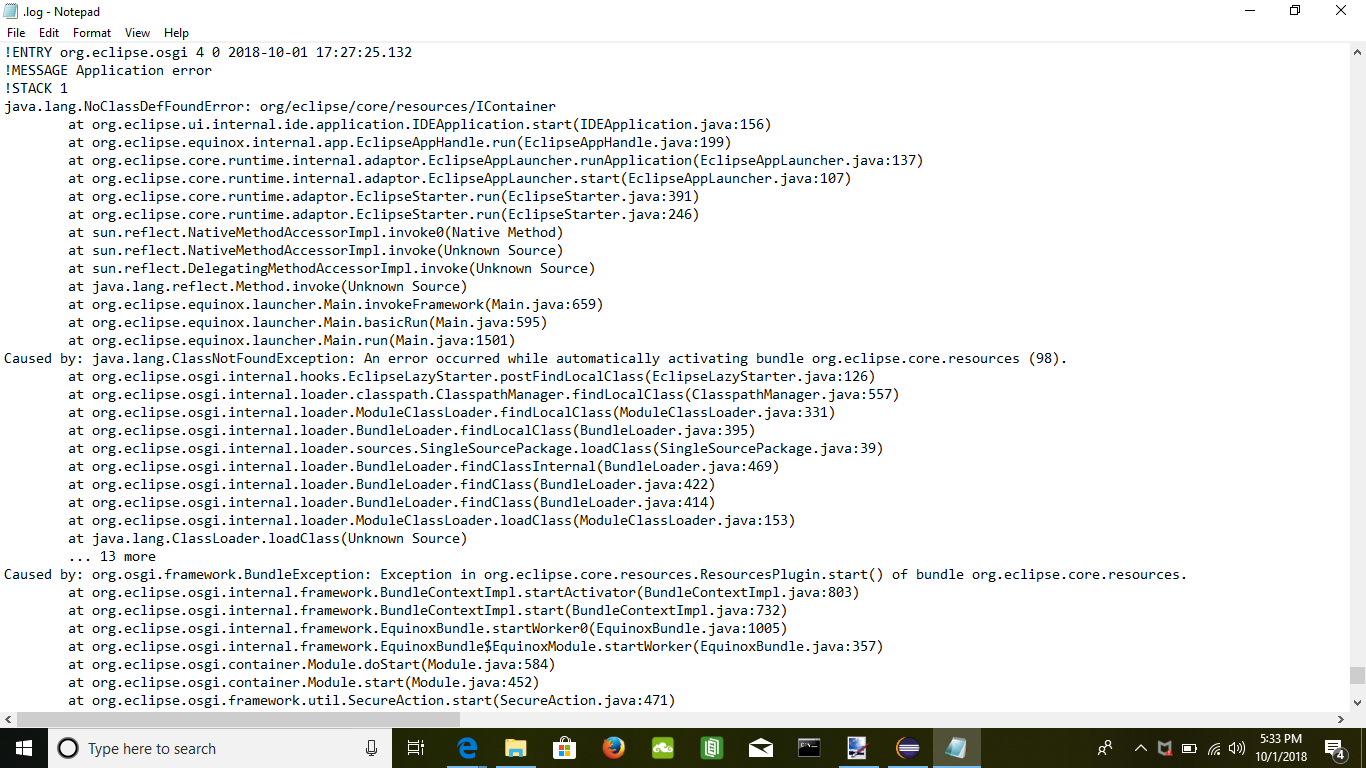Viewport: 1366px width, 768px height.
Task: Open the View menu
Action: point(138,33)
